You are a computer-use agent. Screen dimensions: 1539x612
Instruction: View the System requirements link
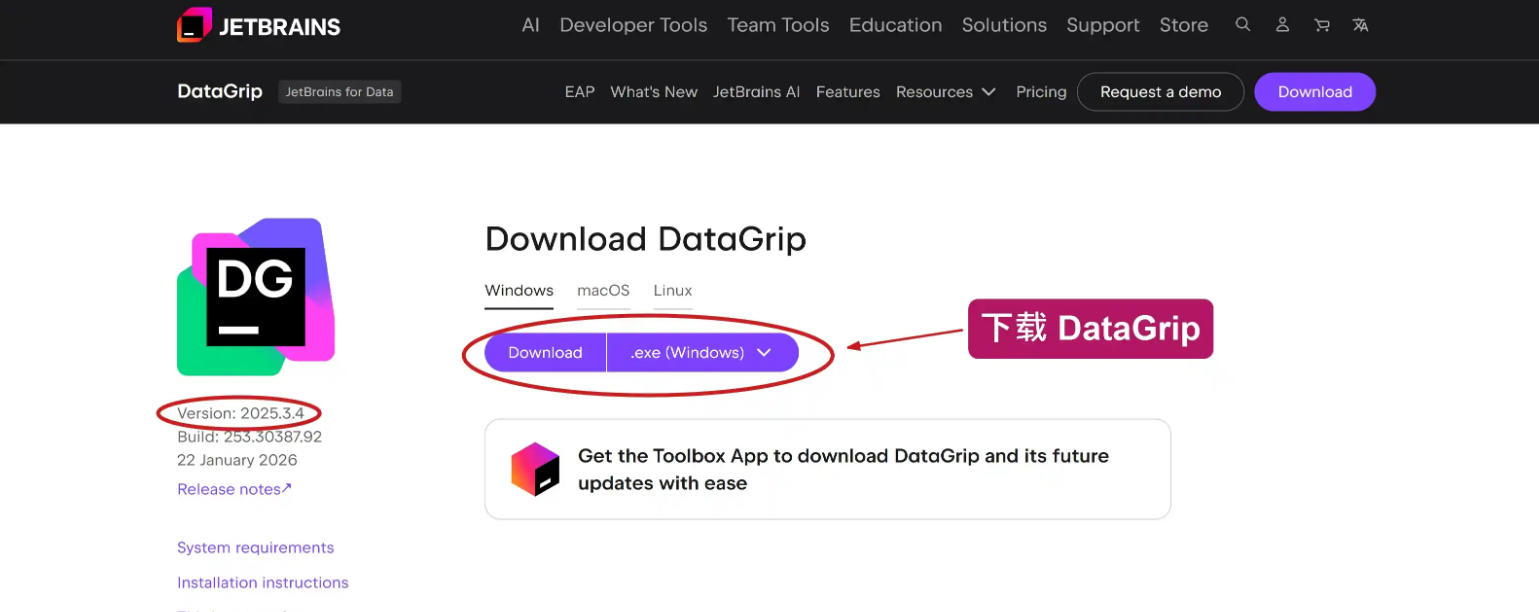[255, 547]
